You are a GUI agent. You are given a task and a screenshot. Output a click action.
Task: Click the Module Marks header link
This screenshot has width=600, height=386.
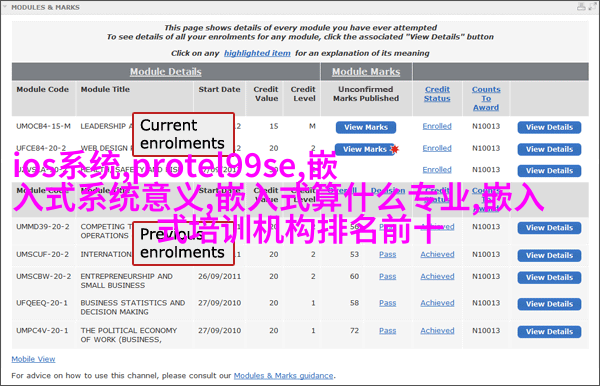click(x=366, y=72)
